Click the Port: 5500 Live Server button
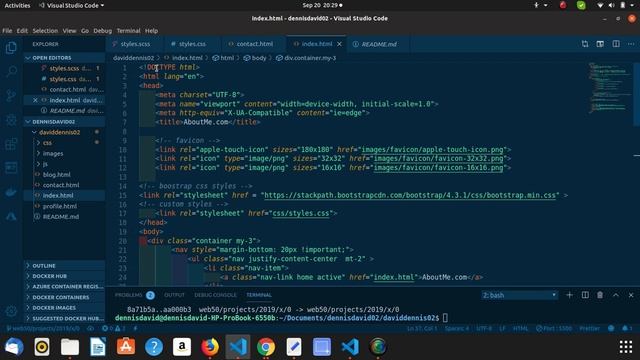Image resolution: width=640 pixels, height=360 pixels. tap(553, 329)
